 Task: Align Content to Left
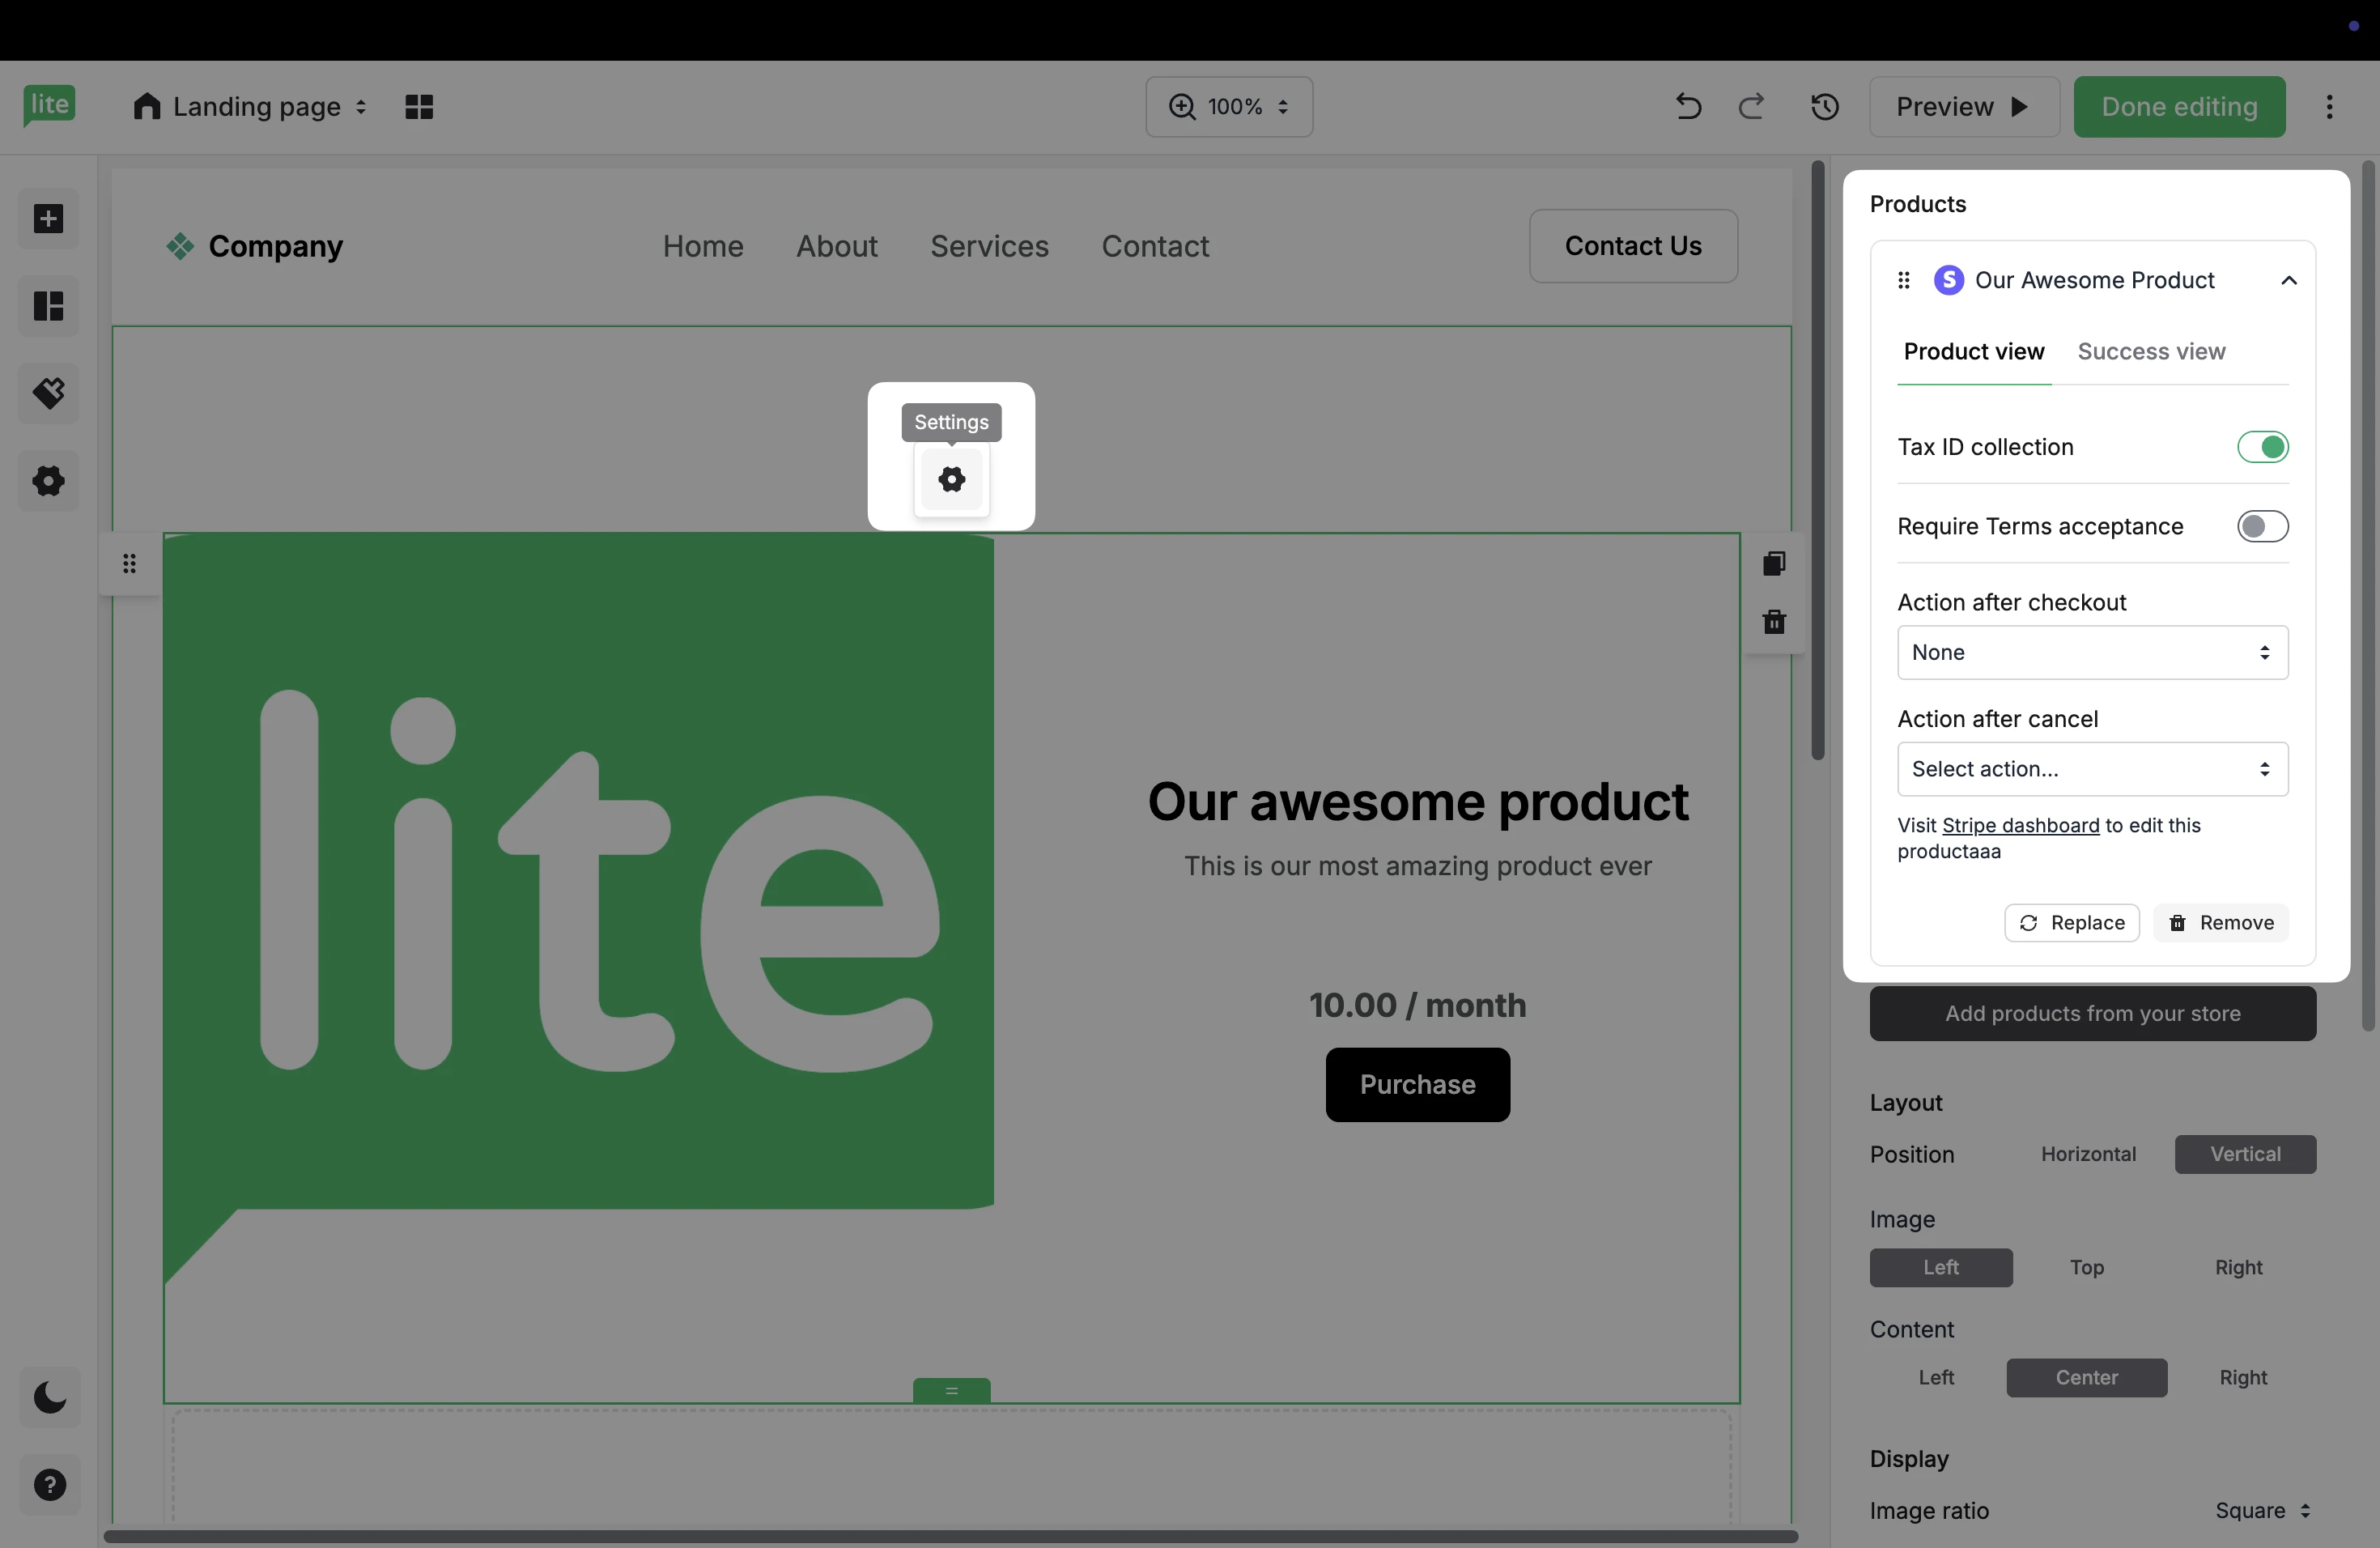tap(1936, 1377)
